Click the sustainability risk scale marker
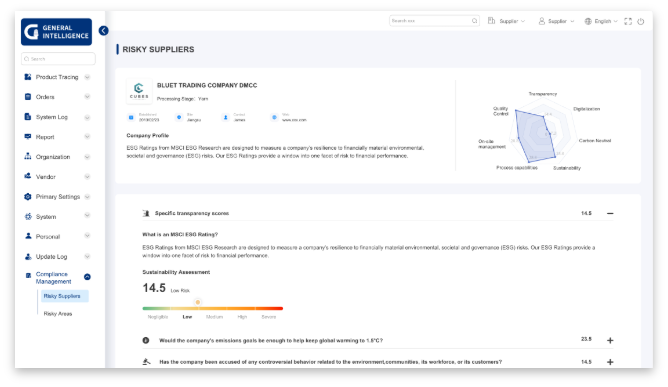 [x=198, y=302]
